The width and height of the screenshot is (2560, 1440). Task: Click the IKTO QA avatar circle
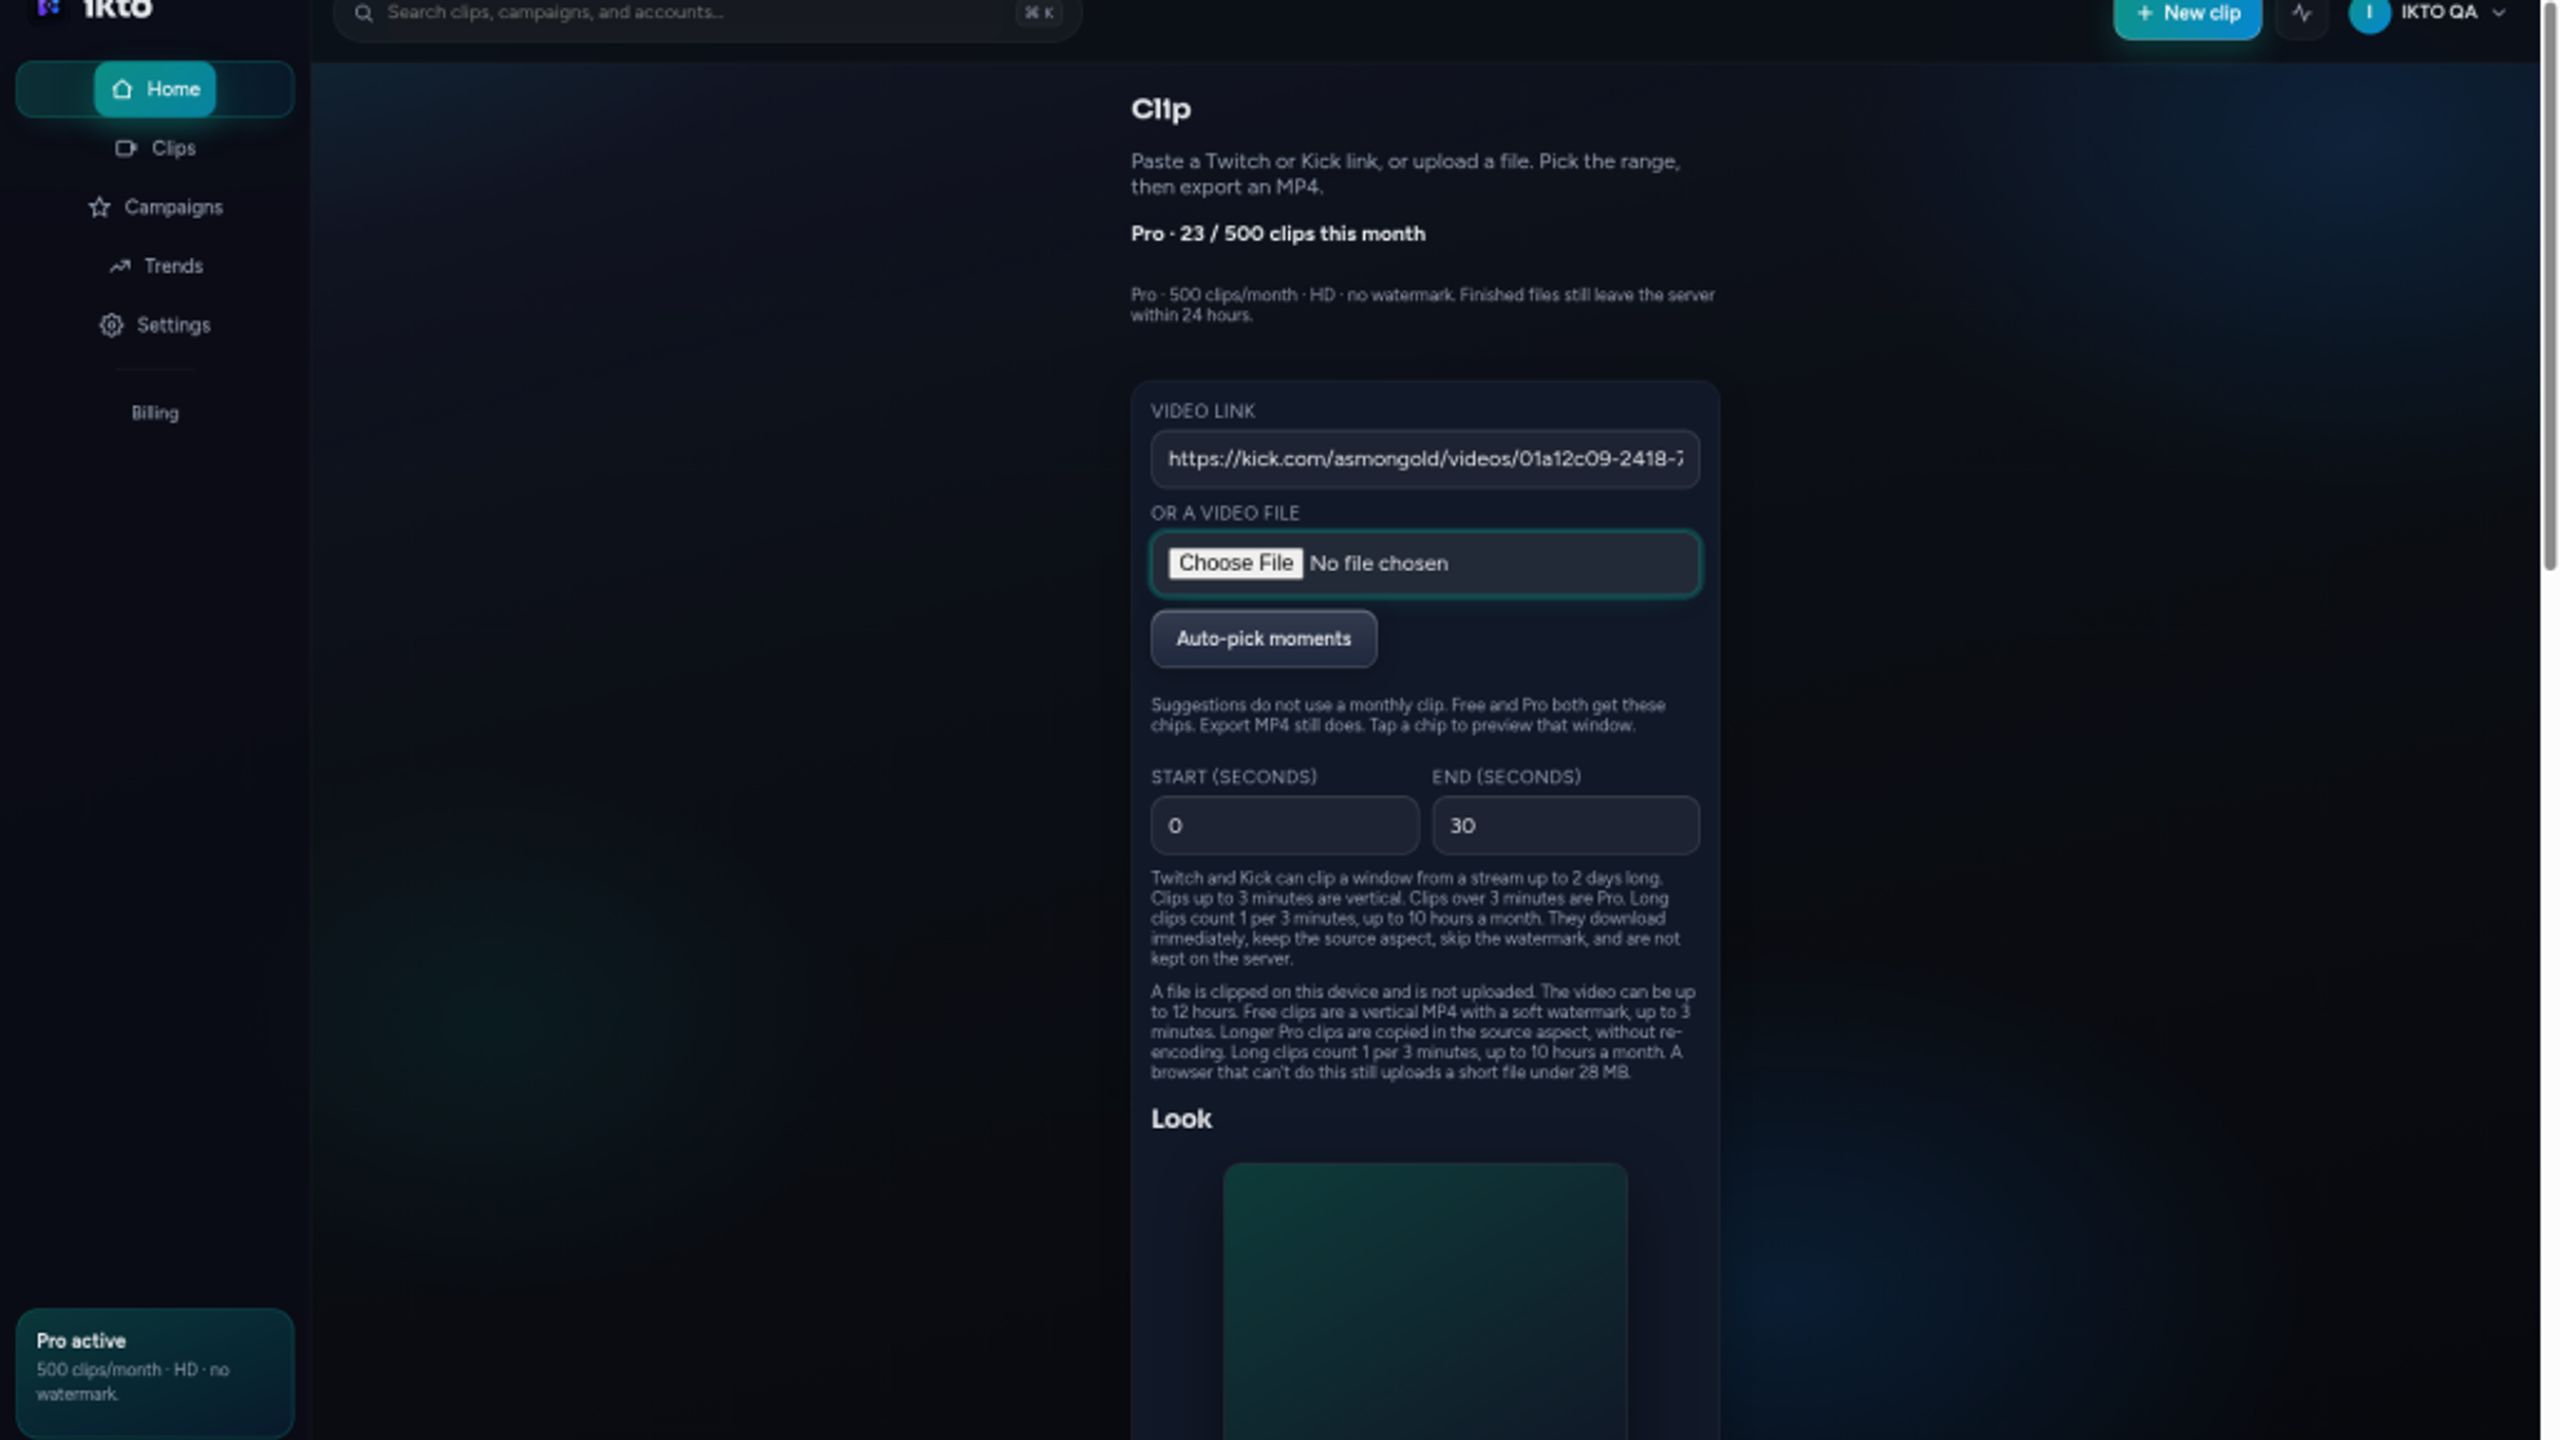tap(2369, 13)
